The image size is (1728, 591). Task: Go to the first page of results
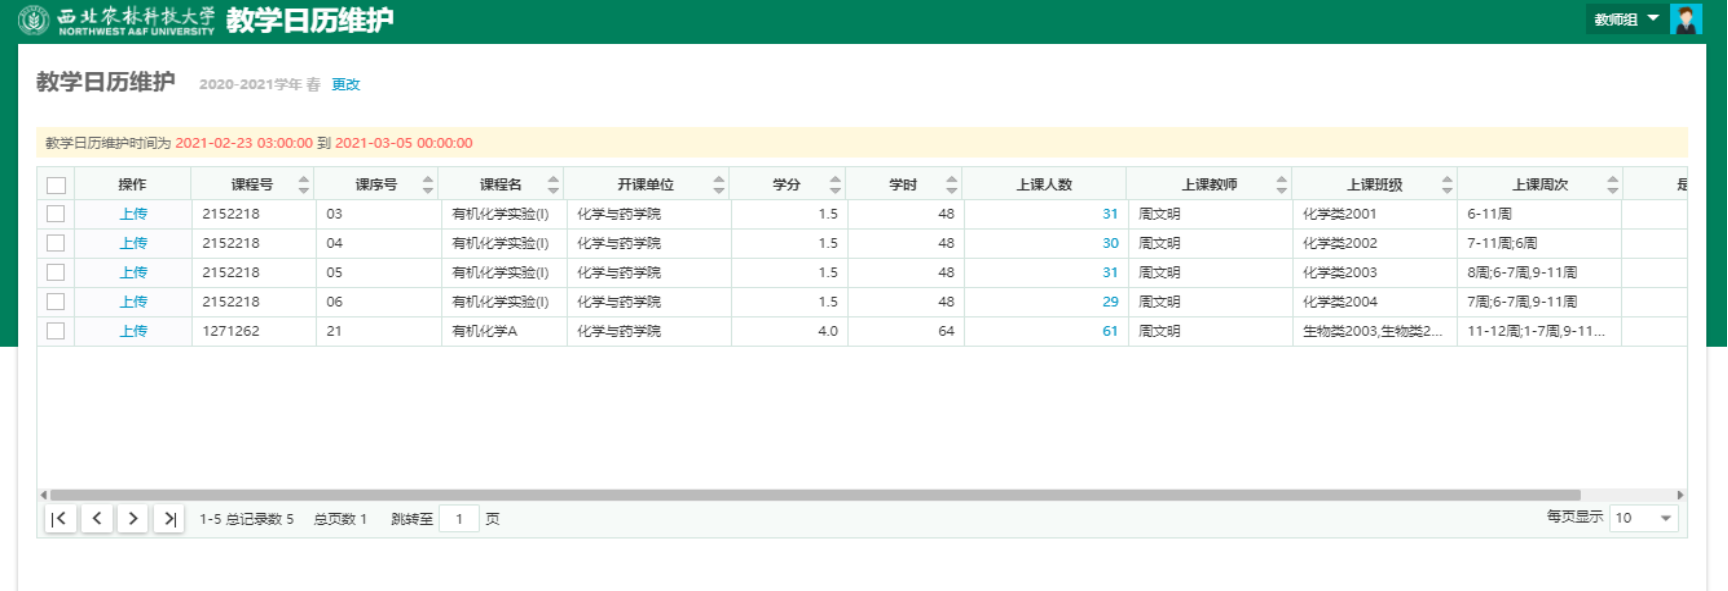60,518
